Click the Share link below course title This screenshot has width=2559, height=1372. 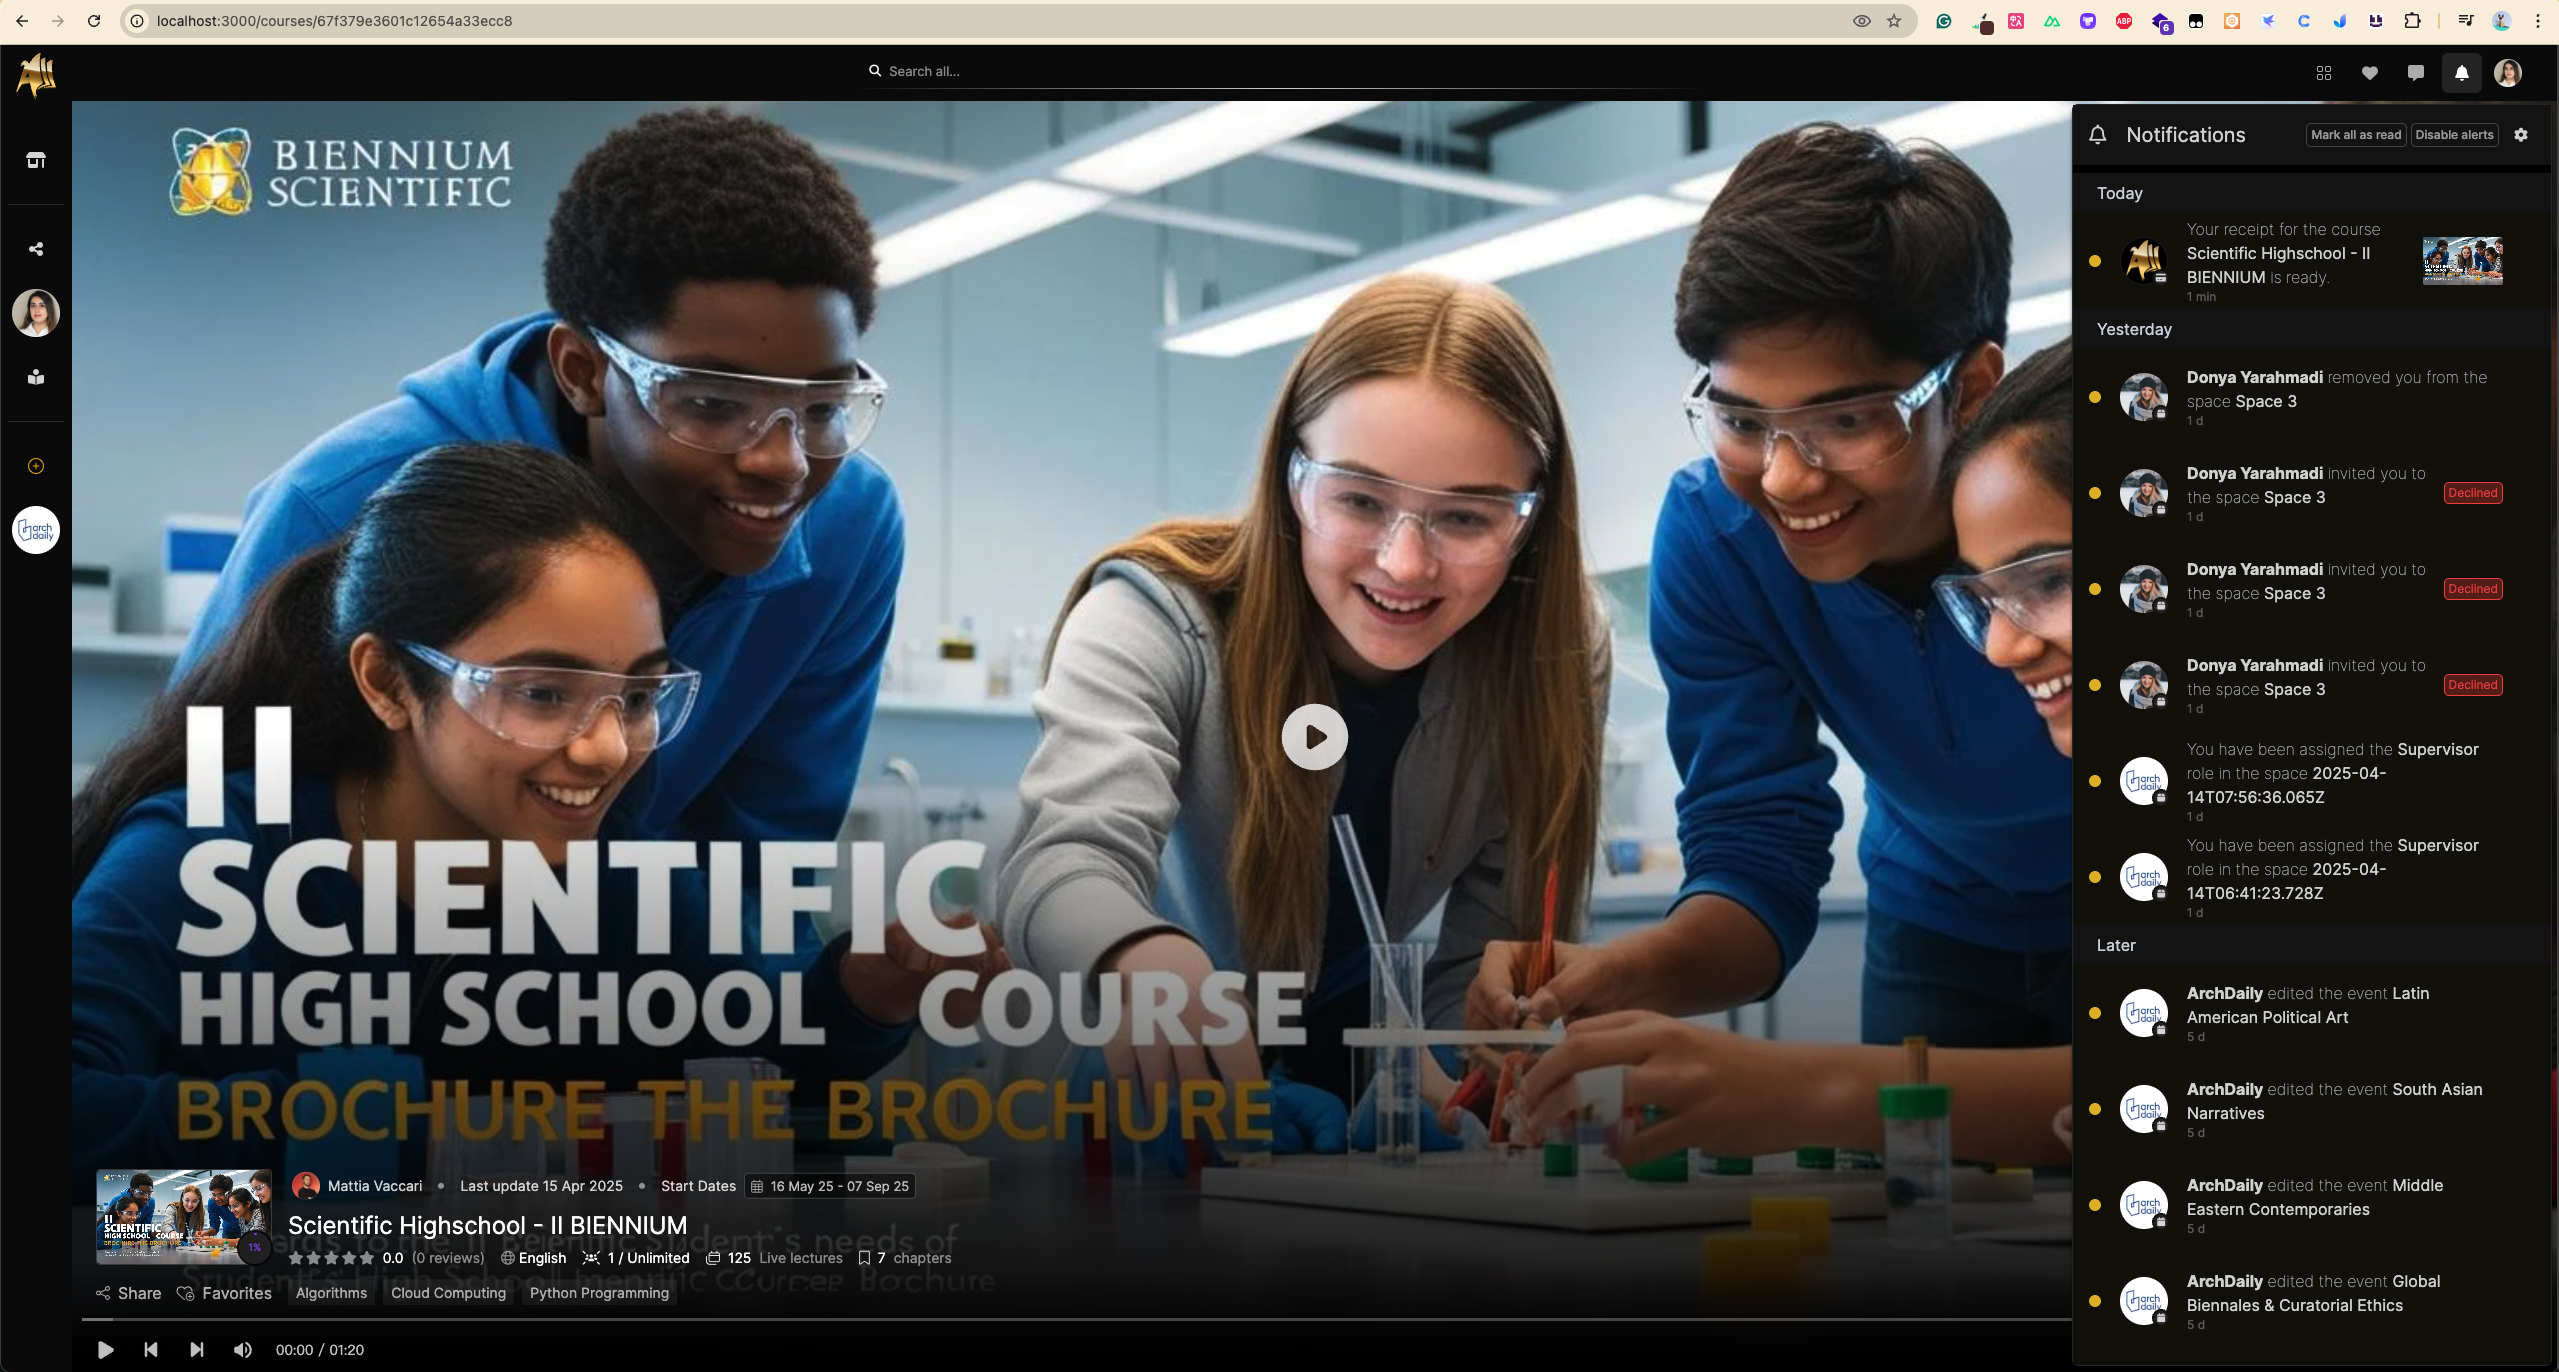tap(128, 1293)
